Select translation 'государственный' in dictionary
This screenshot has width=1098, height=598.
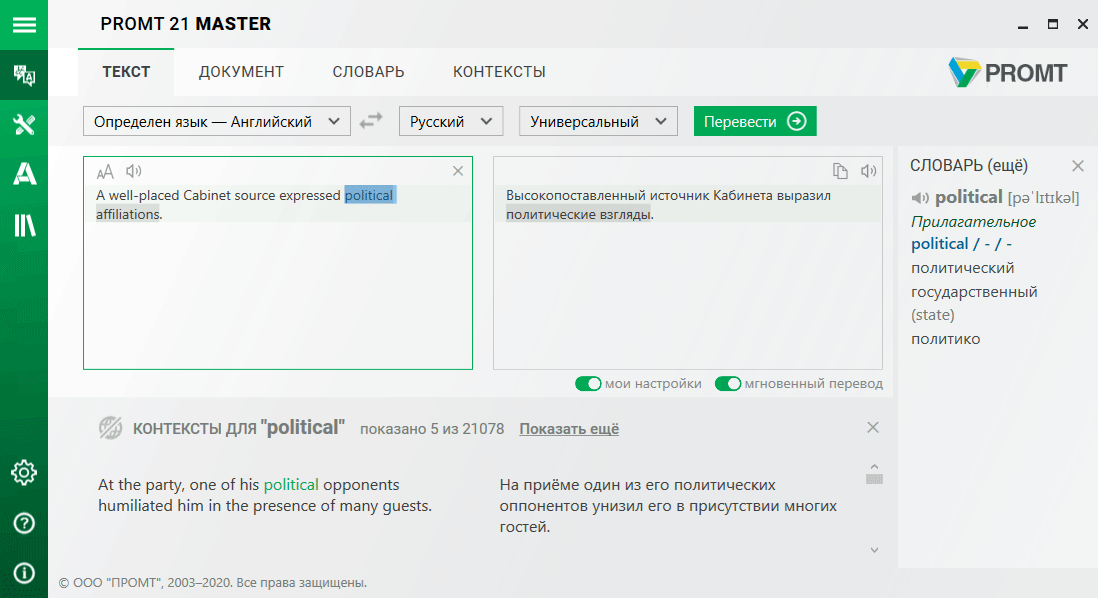974,292
